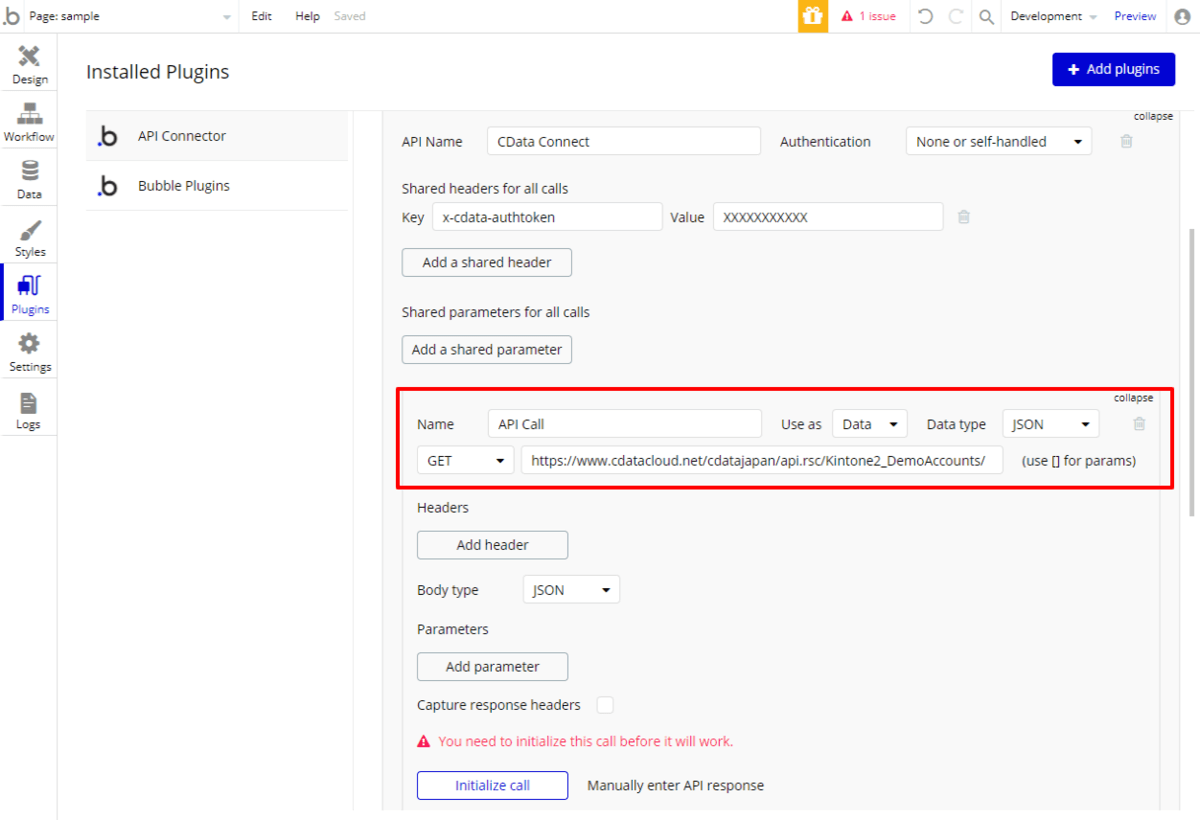Viewport: 1200px width, 820px height.
Task: Open the Logs document icon
Action: (29, 403)
